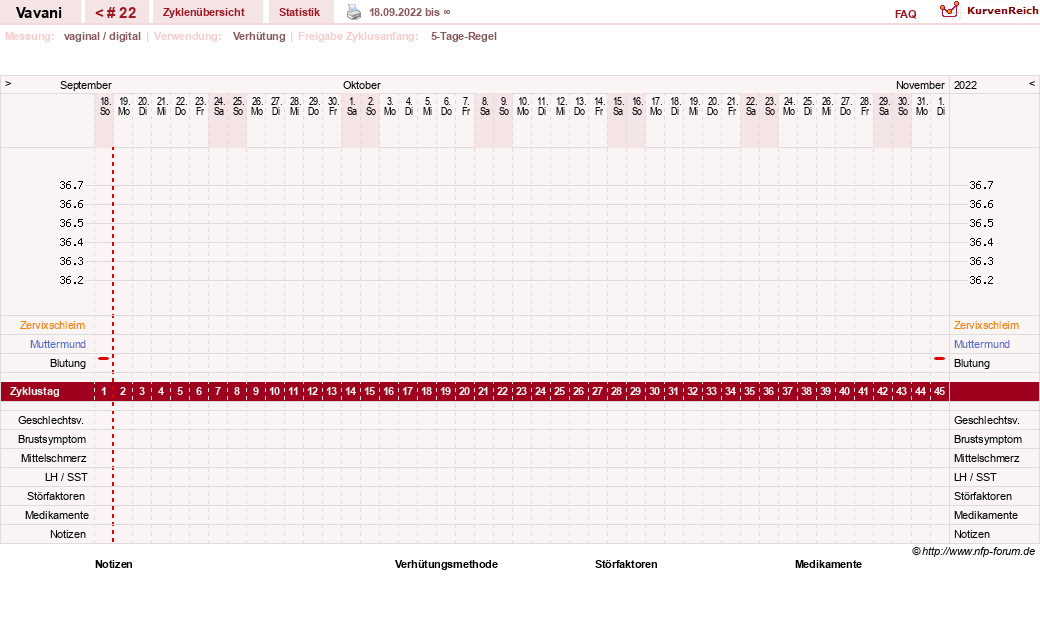Click the '1. Di' November date header

click(941, 106)
